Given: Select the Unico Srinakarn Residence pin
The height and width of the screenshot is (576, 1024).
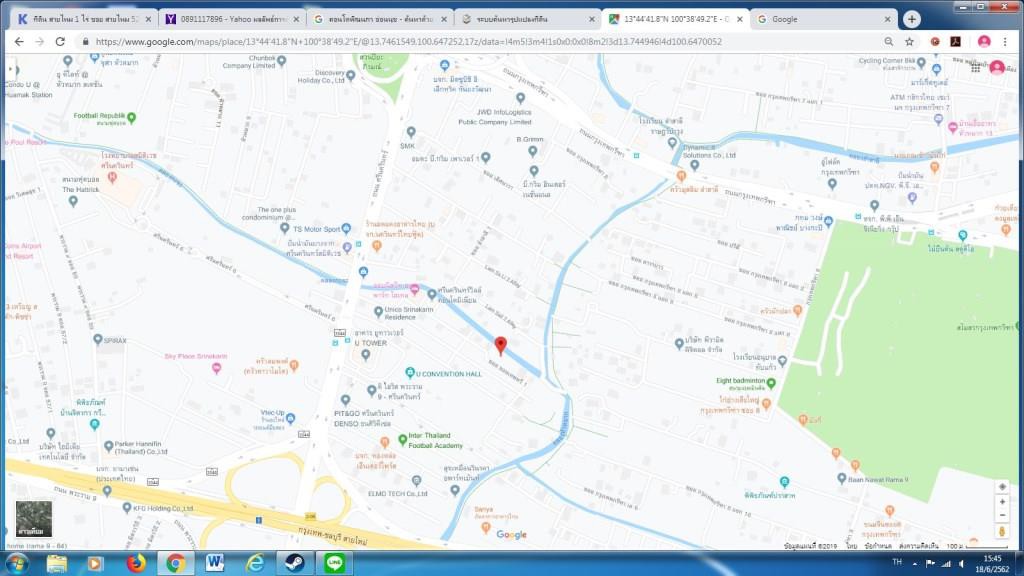Looking at the screenshot, I should point(378,312).
